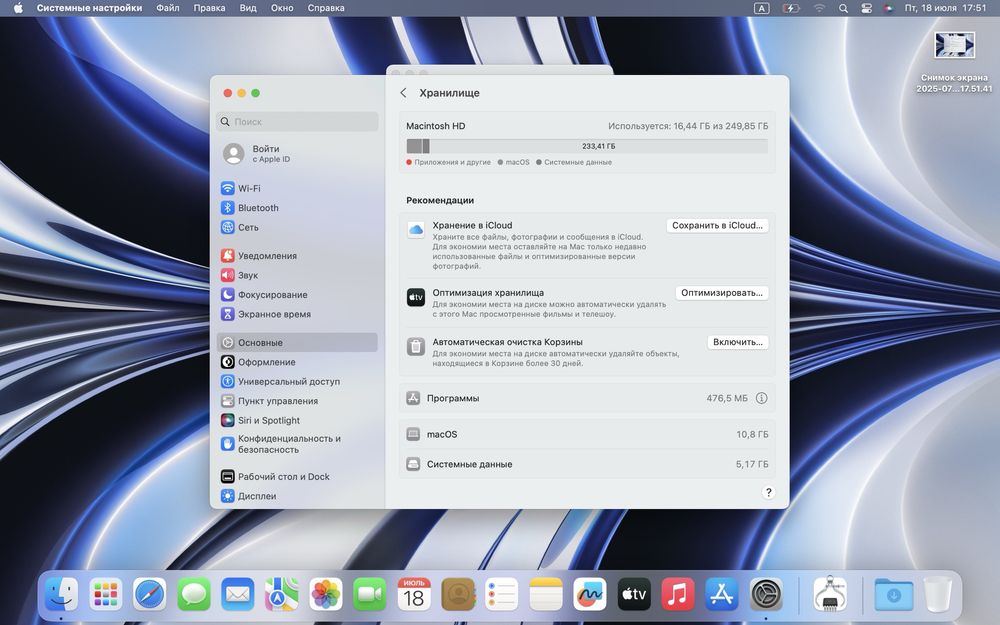Open Рабочий стол и Dock settings

tap(297, 476)
